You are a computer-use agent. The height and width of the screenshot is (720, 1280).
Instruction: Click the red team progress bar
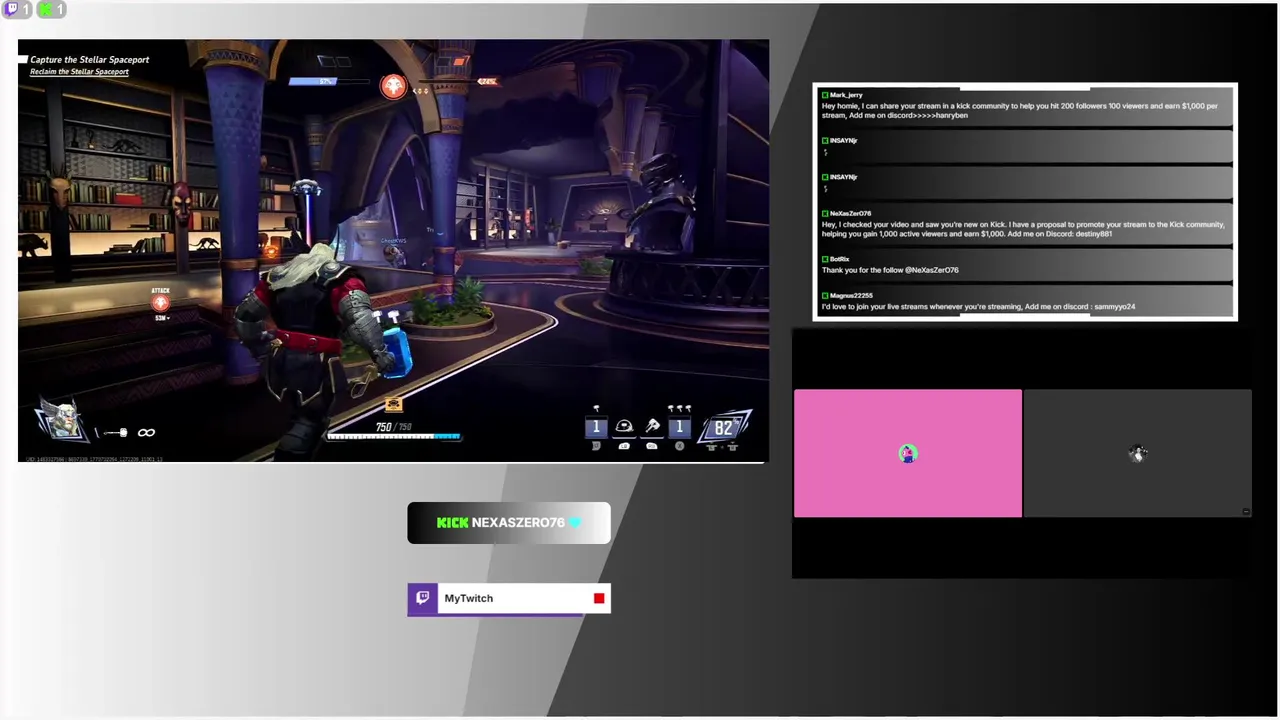tap(459, 81)
